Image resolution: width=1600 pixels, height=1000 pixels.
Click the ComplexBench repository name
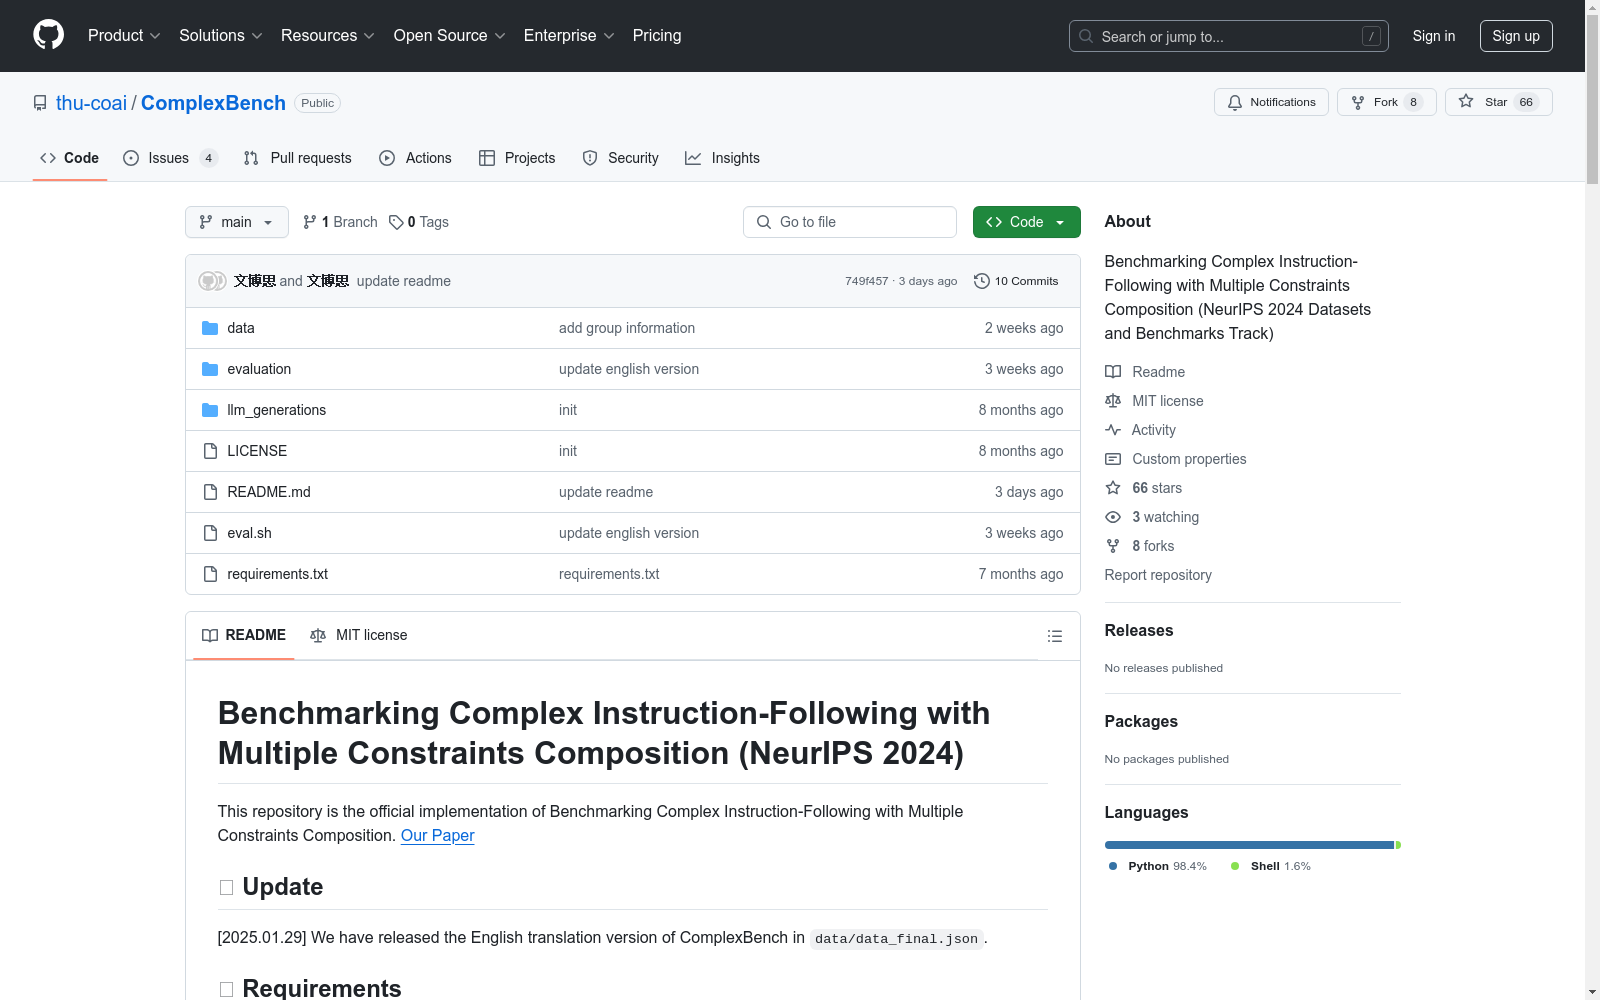(x=213, y=103)
